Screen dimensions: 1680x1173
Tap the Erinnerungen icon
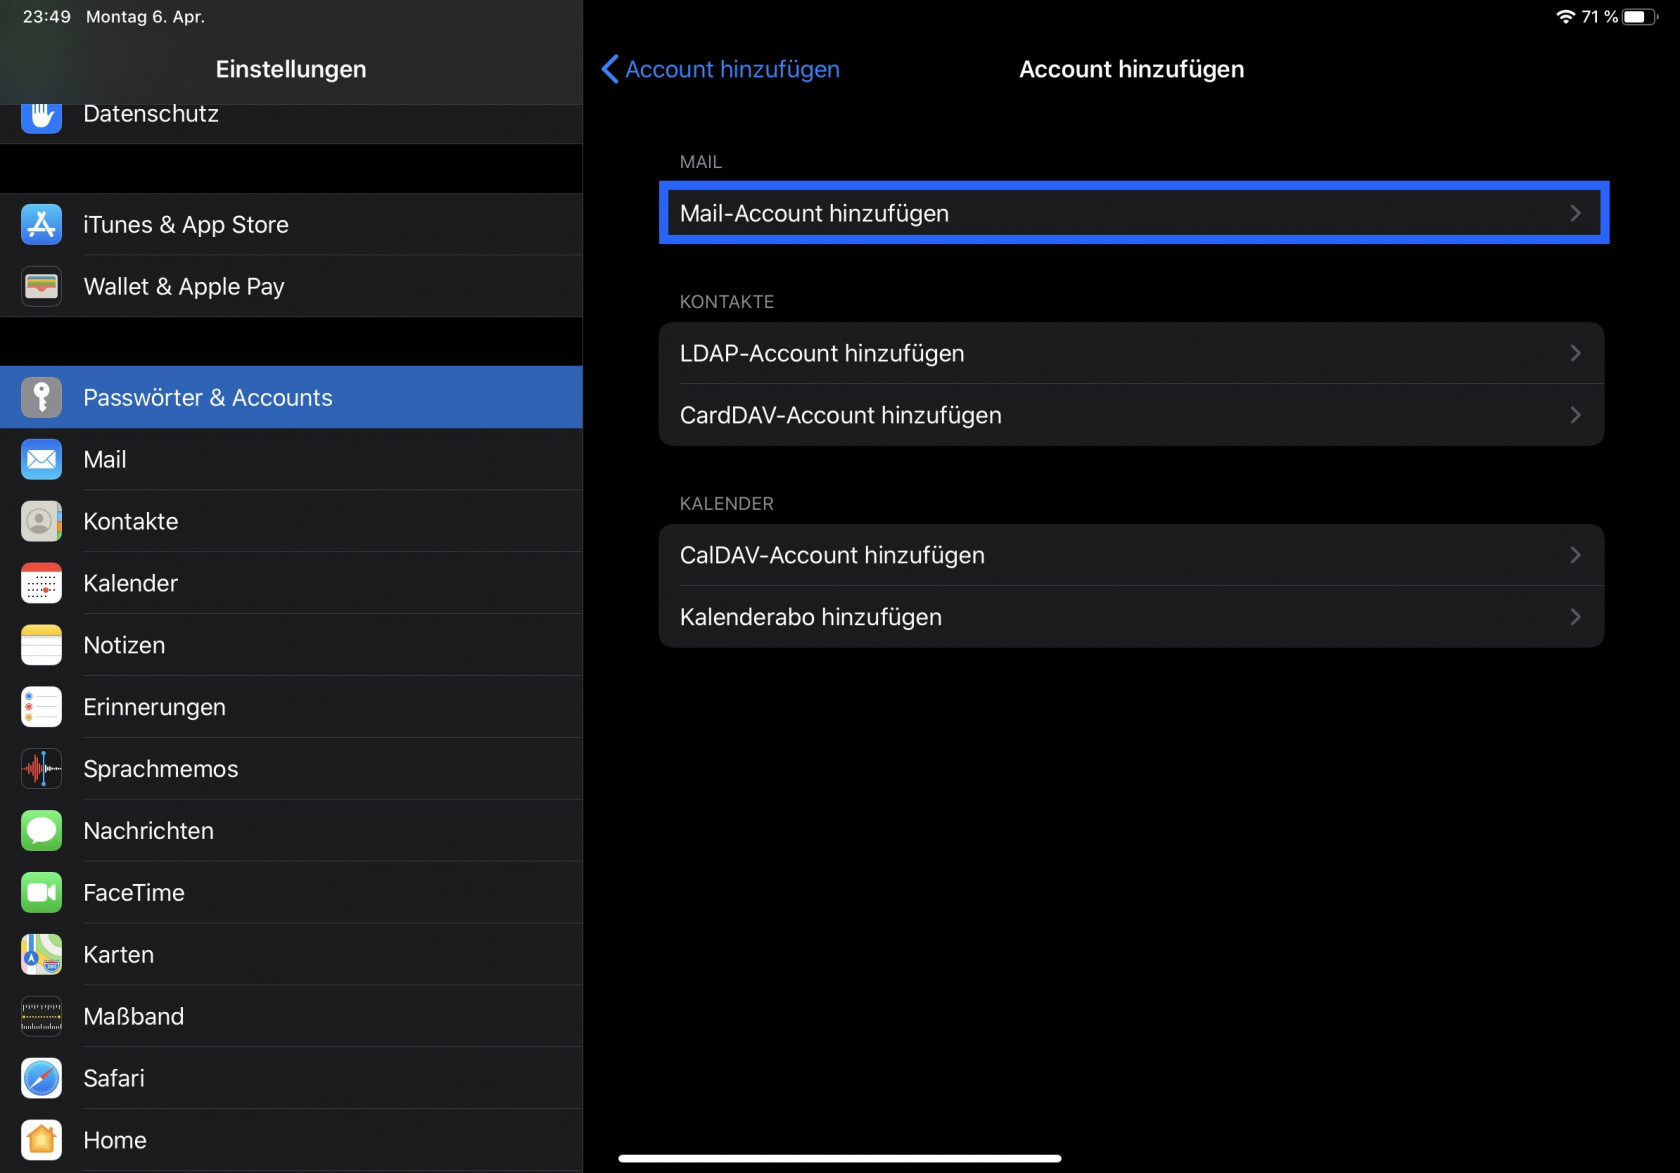[41, 708]
